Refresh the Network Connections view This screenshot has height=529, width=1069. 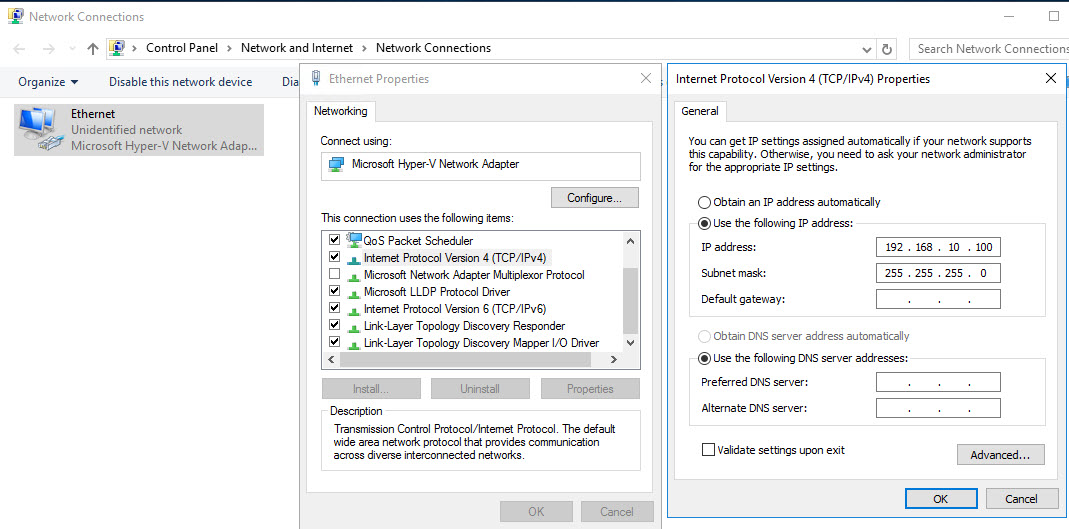coord(887,49)
